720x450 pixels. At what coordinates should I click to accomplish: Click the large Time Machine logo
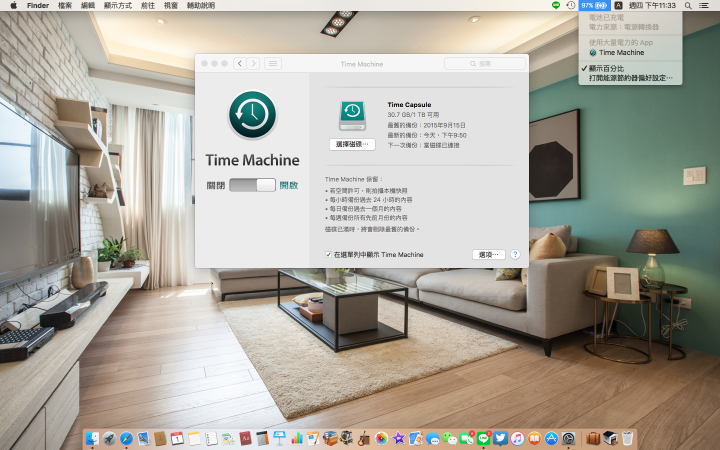[x=252, y=115]
